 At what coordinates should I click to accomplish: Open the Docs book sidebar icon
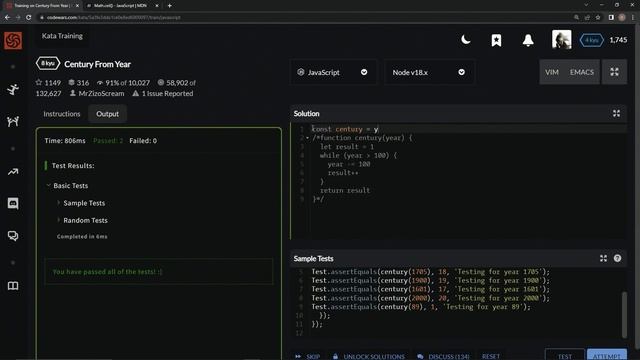click(x=13, y=286)
